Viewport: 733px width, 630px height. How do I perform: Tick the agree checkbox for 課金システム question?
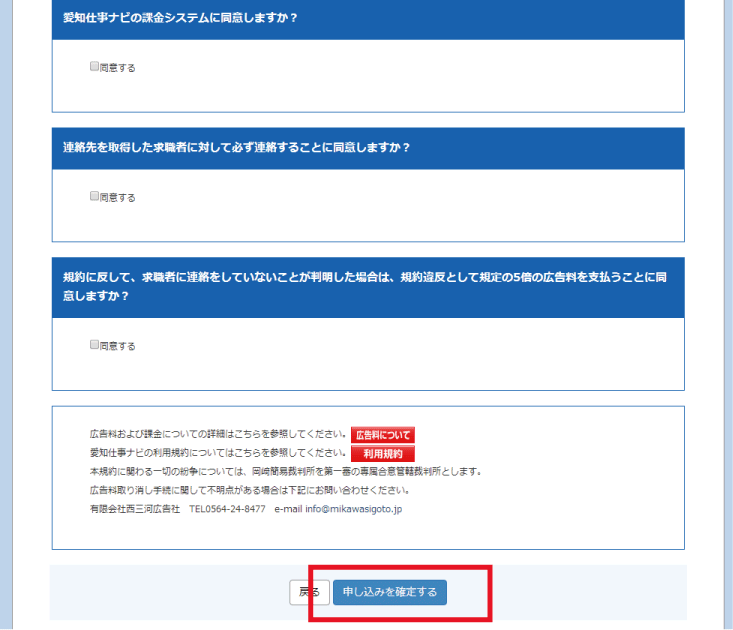[x=94, y=67]
